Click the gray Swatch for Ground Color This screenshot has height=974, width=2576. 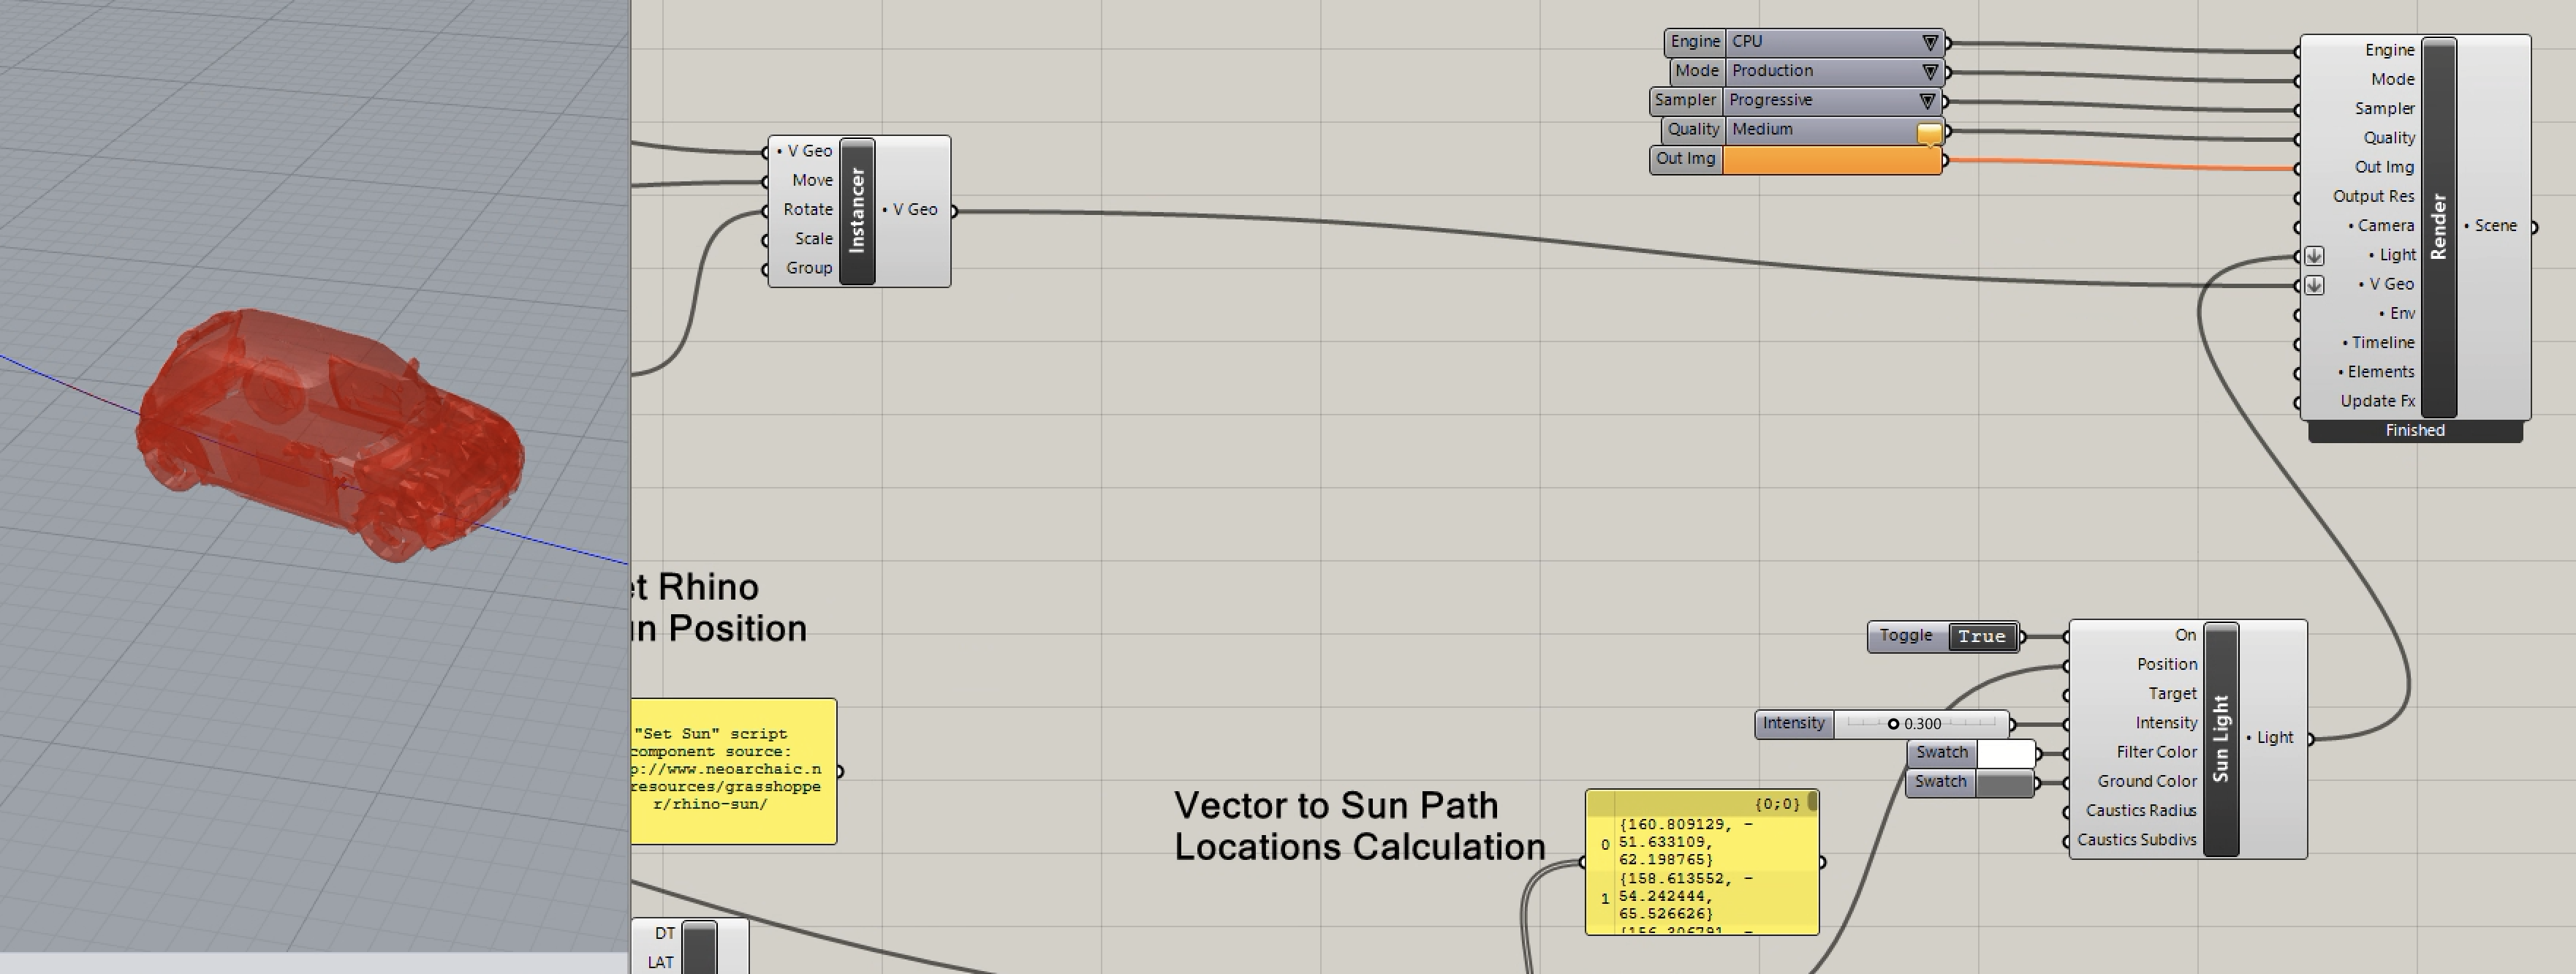tap(2005, 783)
